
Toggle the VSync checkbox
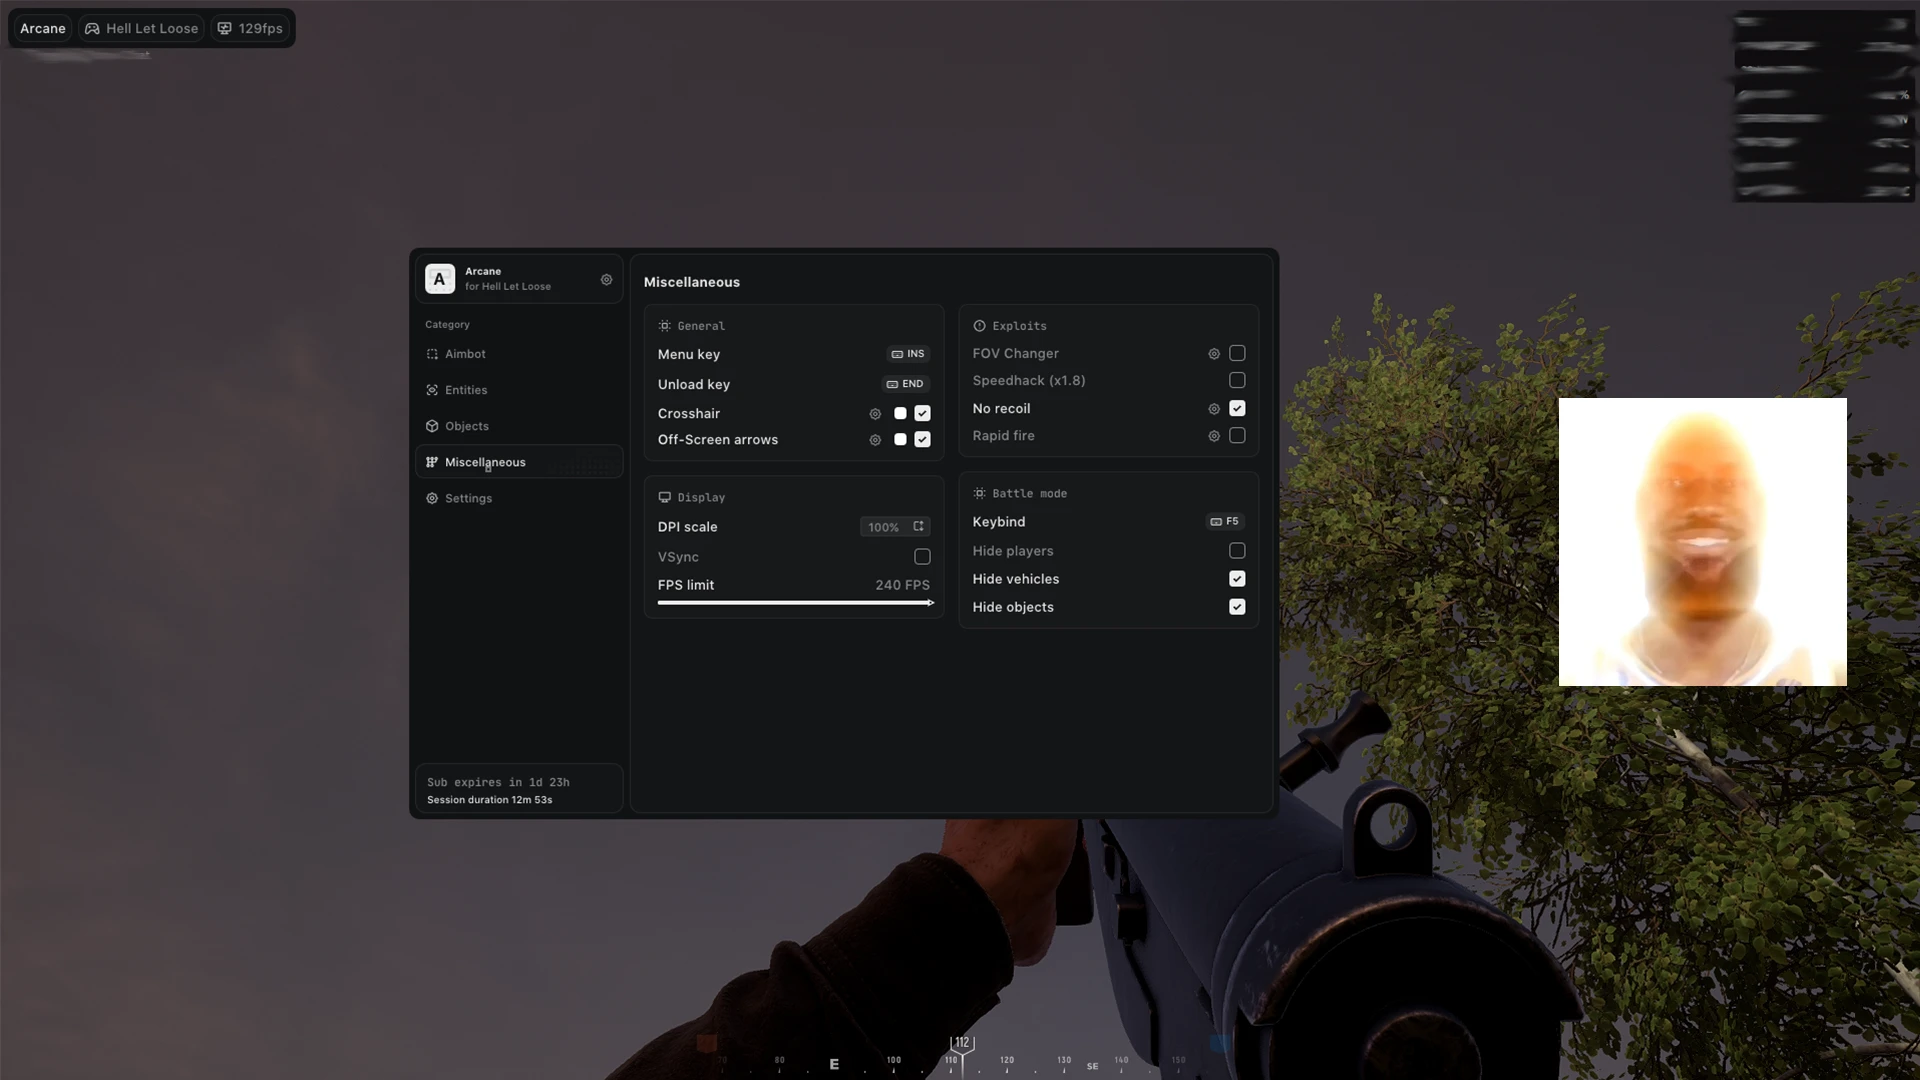coord(922,557)
